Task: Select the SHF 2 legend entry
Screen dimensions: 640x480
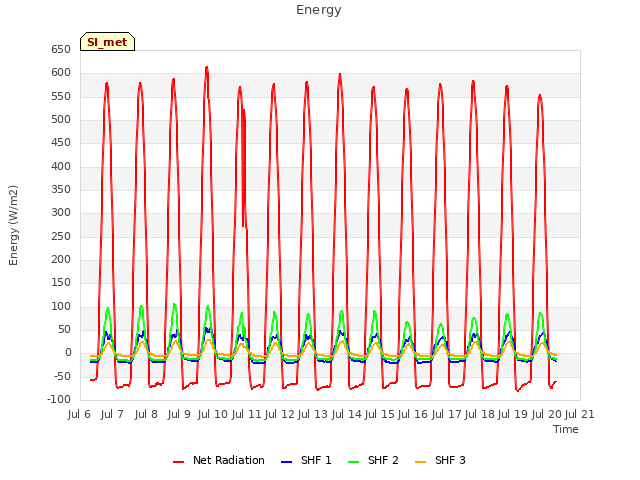Action: pos(373,460)
